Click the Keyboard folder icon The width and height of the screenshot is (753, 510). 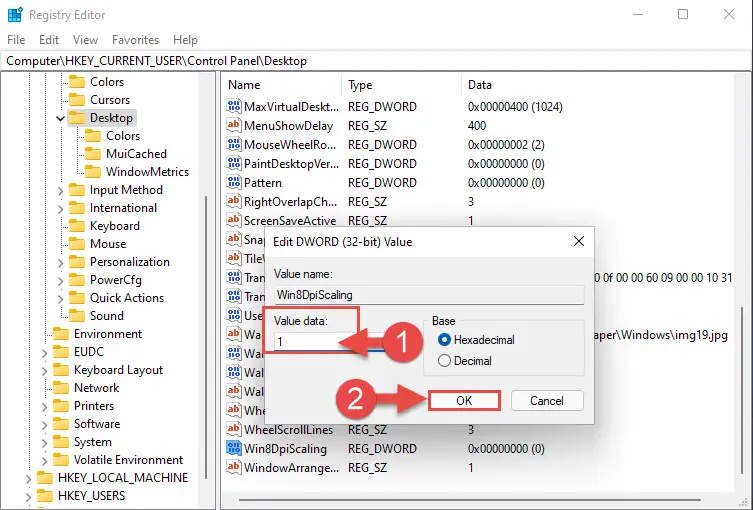(x=77, y=226)
